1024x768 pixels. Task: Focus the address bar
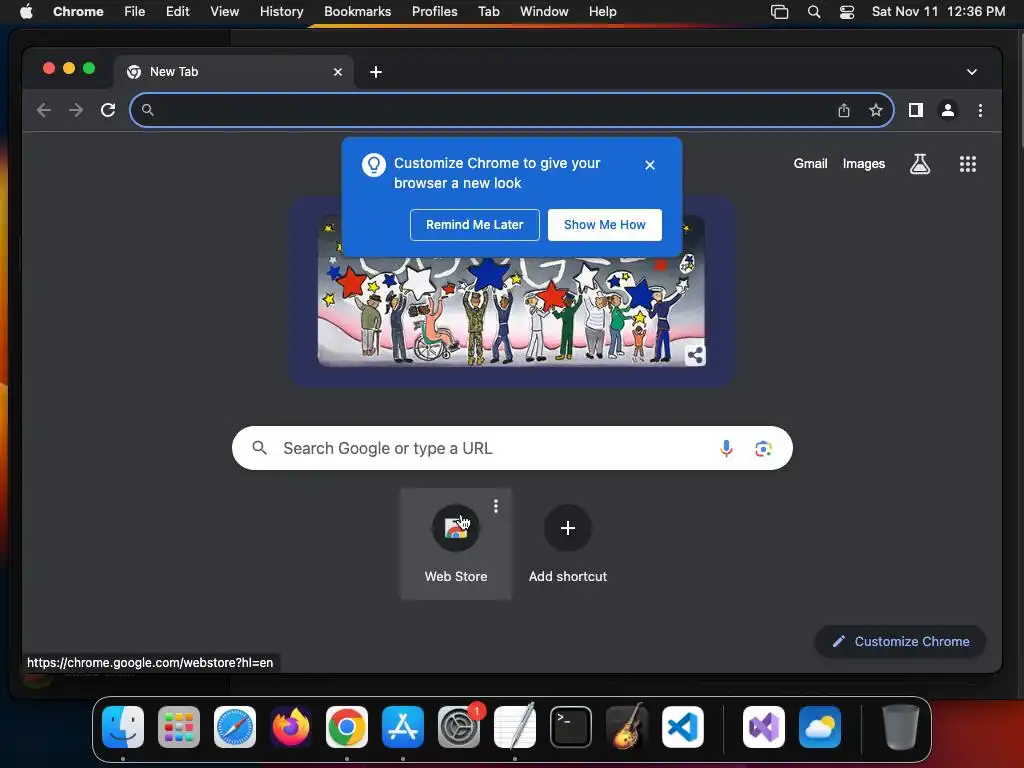pos(511,110)
